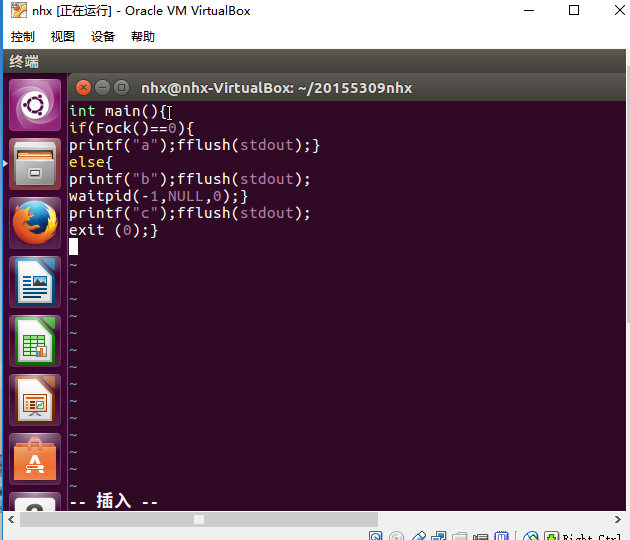Place cursor on 'exit (0);}' line

[114, 230]
